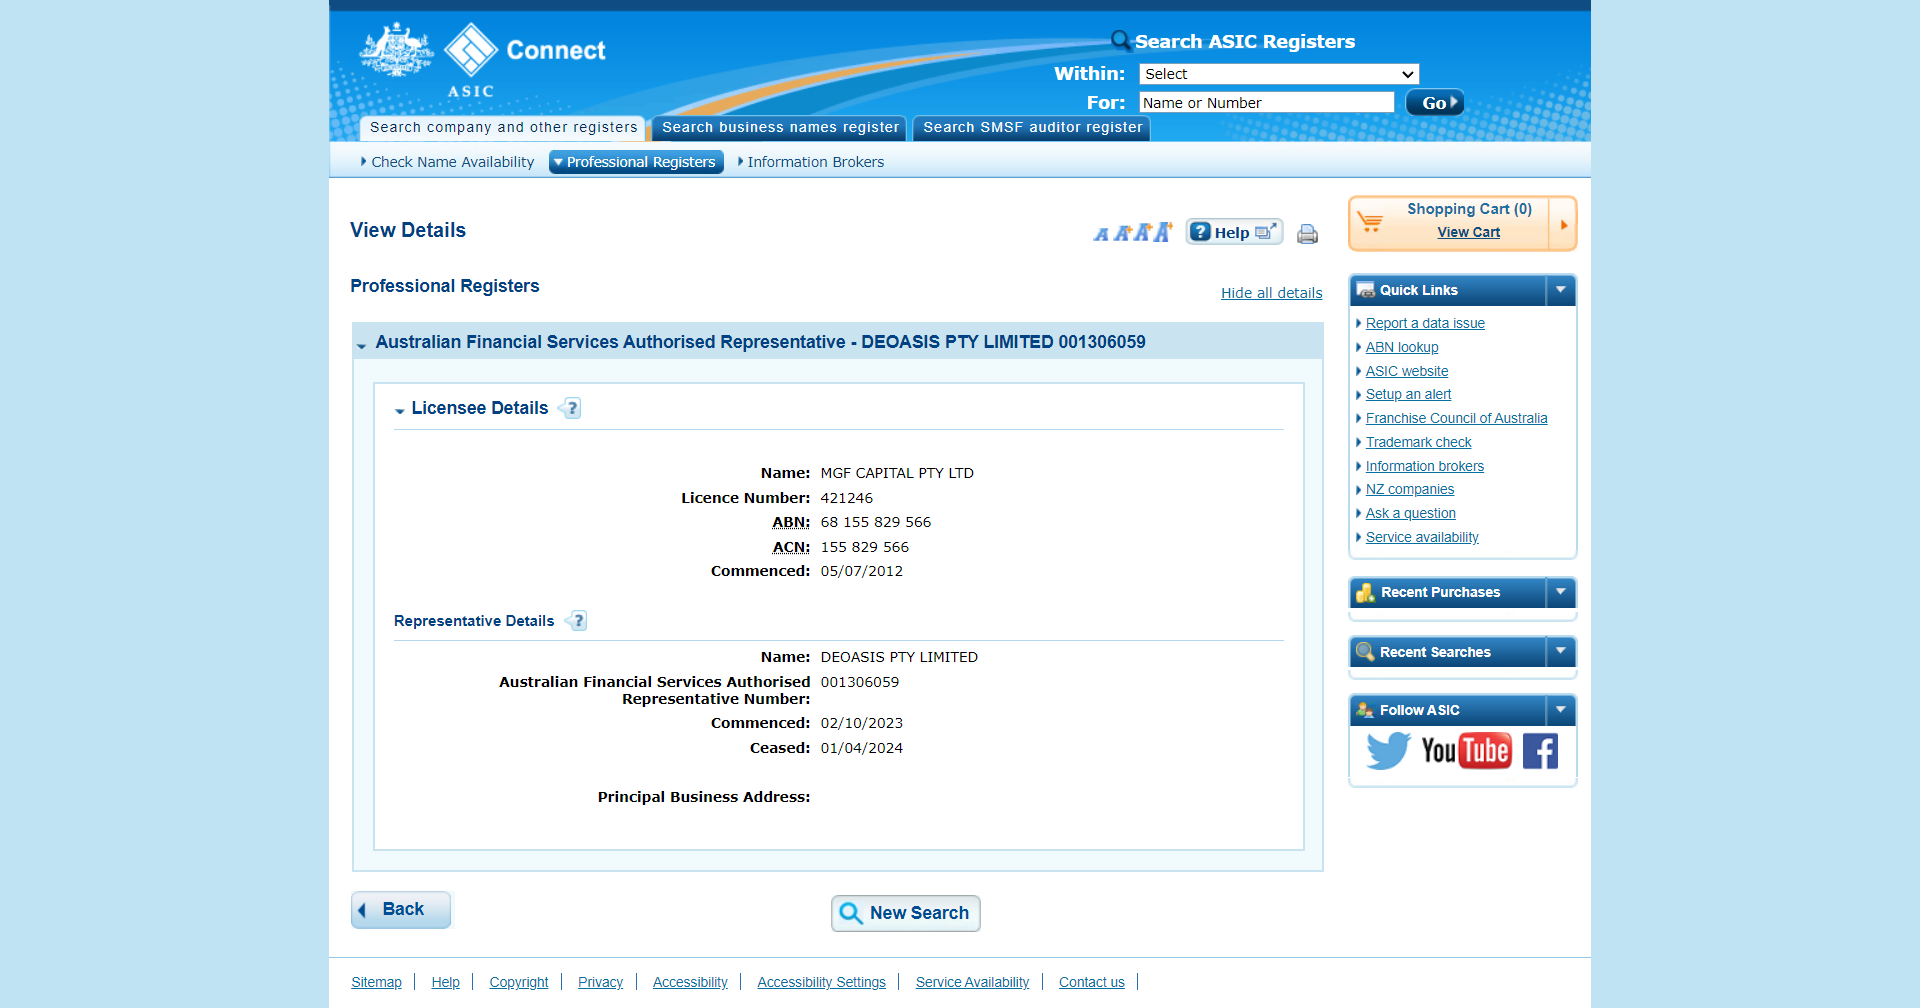Open the Copyright footer link
The width and height of the screenshot is (1920, 1008).
pos(519,982)
